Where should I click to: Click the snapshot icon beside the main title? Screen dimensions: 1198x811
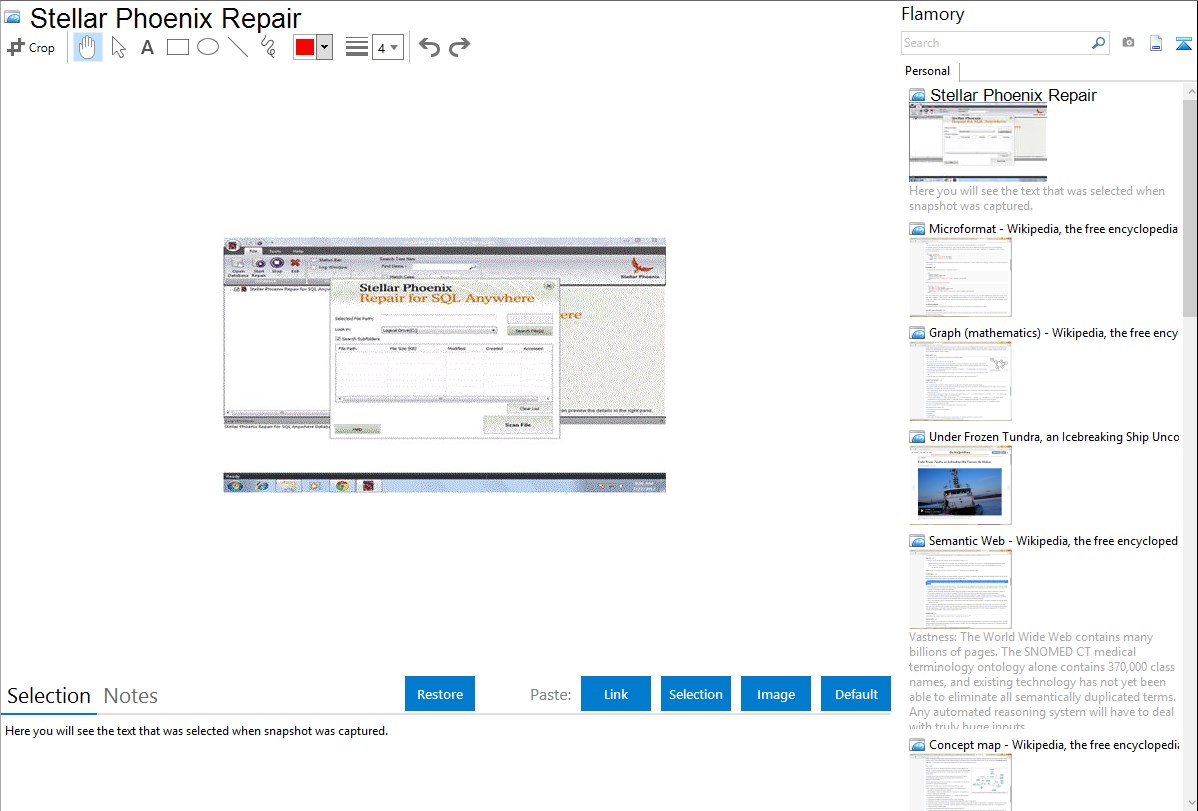click(x=13, y=17)
